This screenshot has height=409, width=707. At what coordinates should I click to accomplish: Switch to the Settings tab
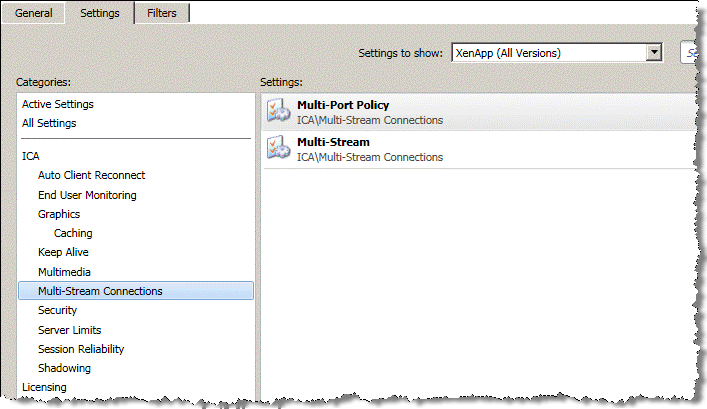[x=100, y=13]
